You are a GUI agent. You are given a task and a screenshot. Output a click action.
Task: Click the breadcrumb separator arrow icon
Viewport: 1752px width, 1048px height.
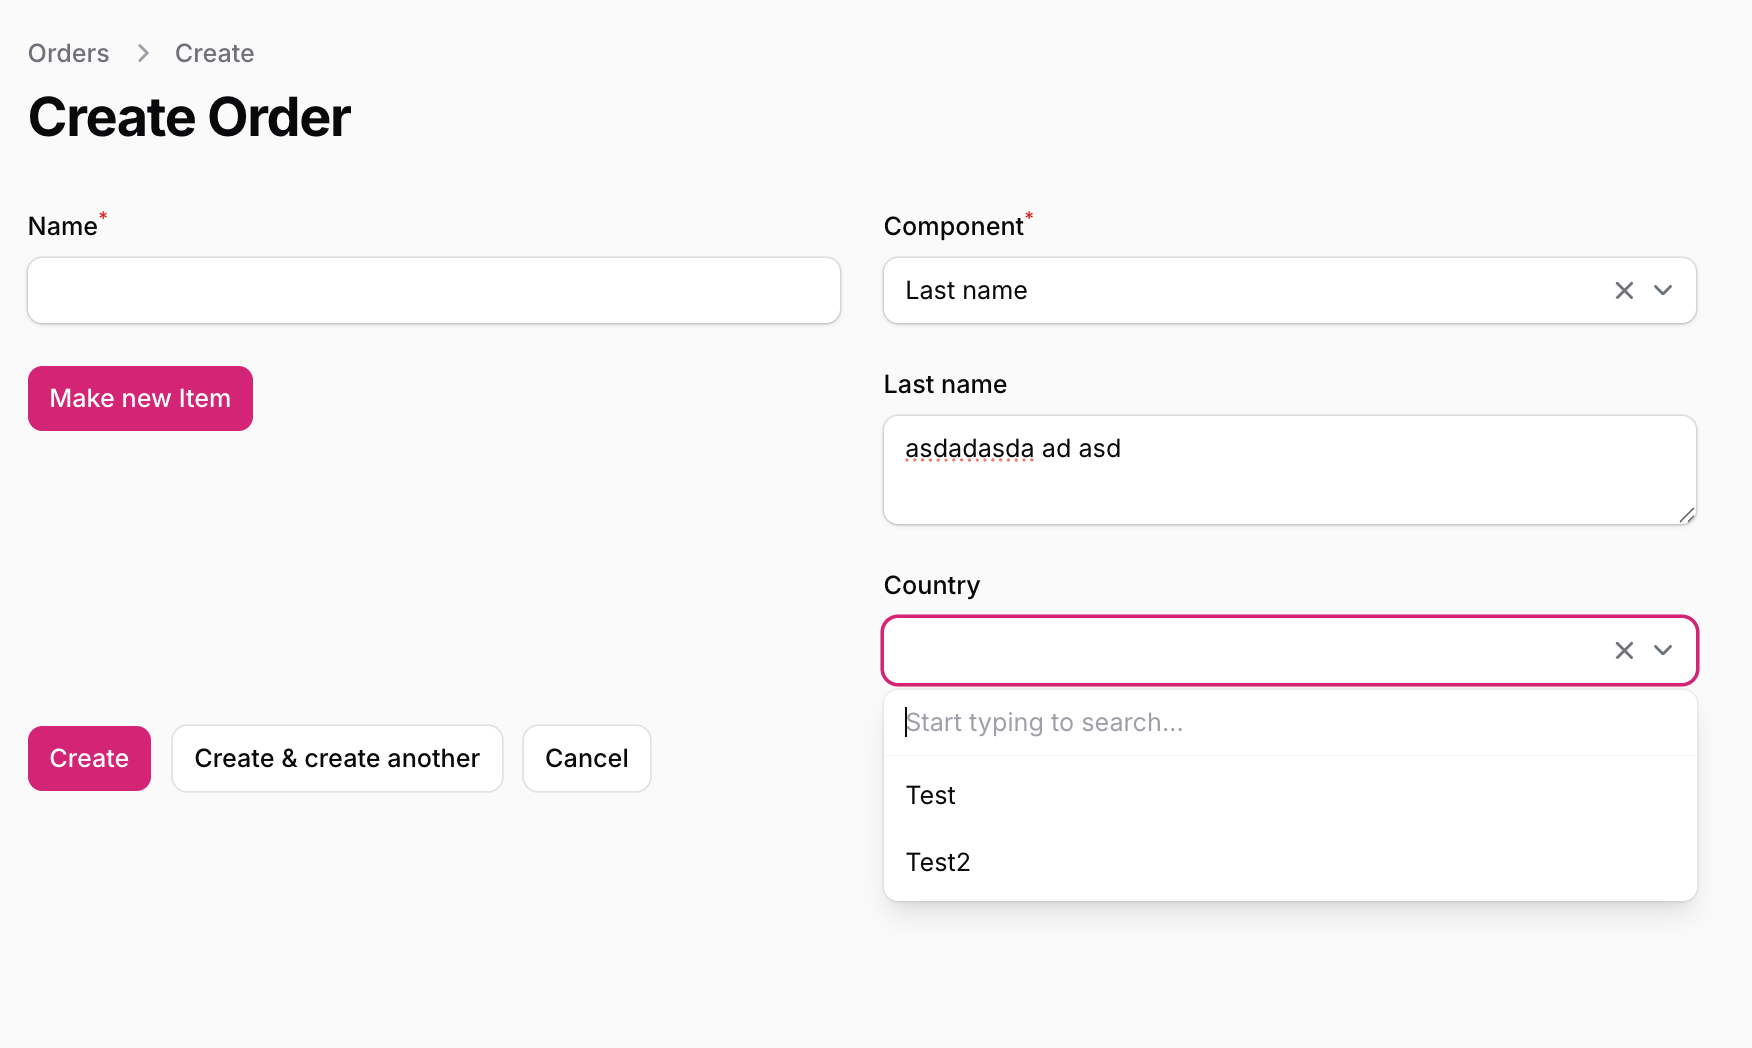coord(143,53)
